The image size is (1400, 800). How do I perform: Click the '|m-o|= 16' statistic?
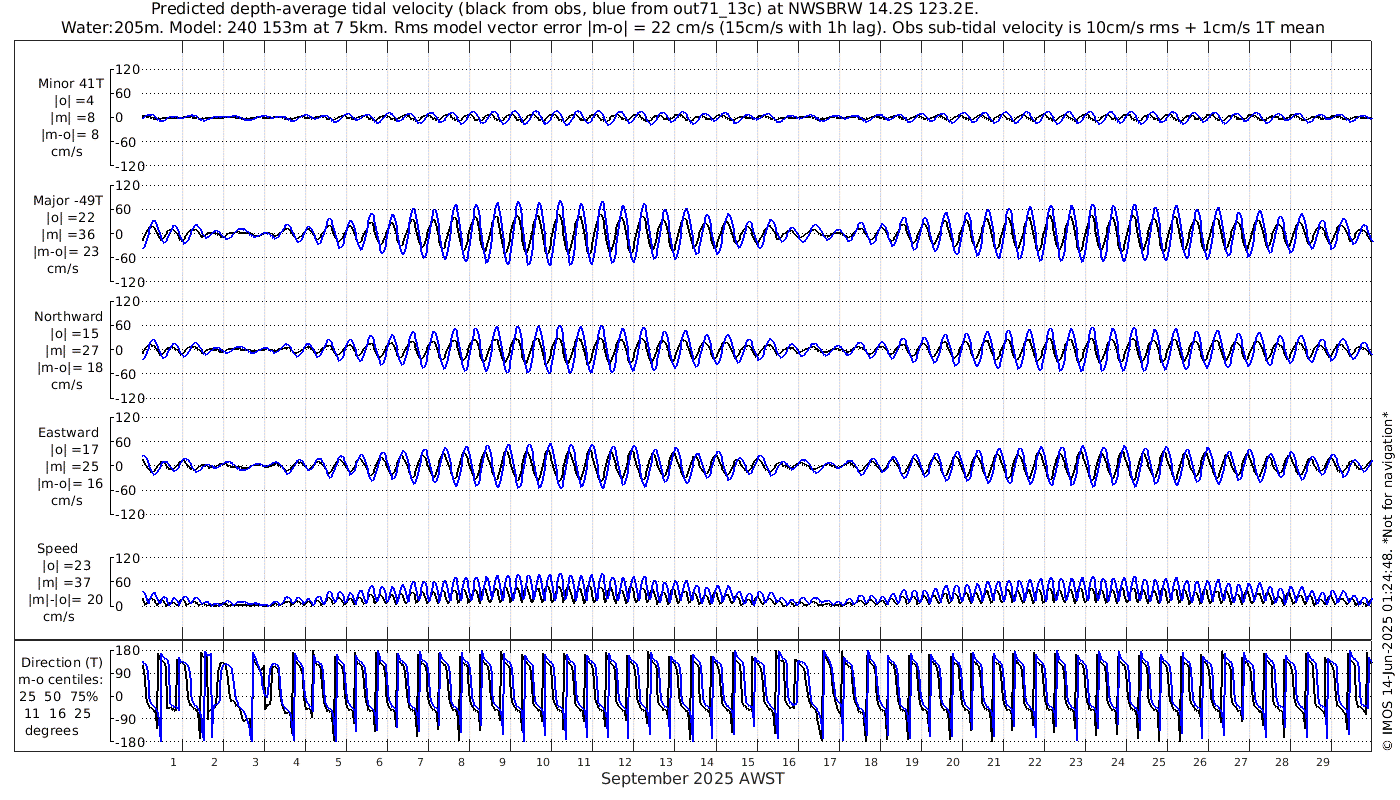tap(69, 484)
